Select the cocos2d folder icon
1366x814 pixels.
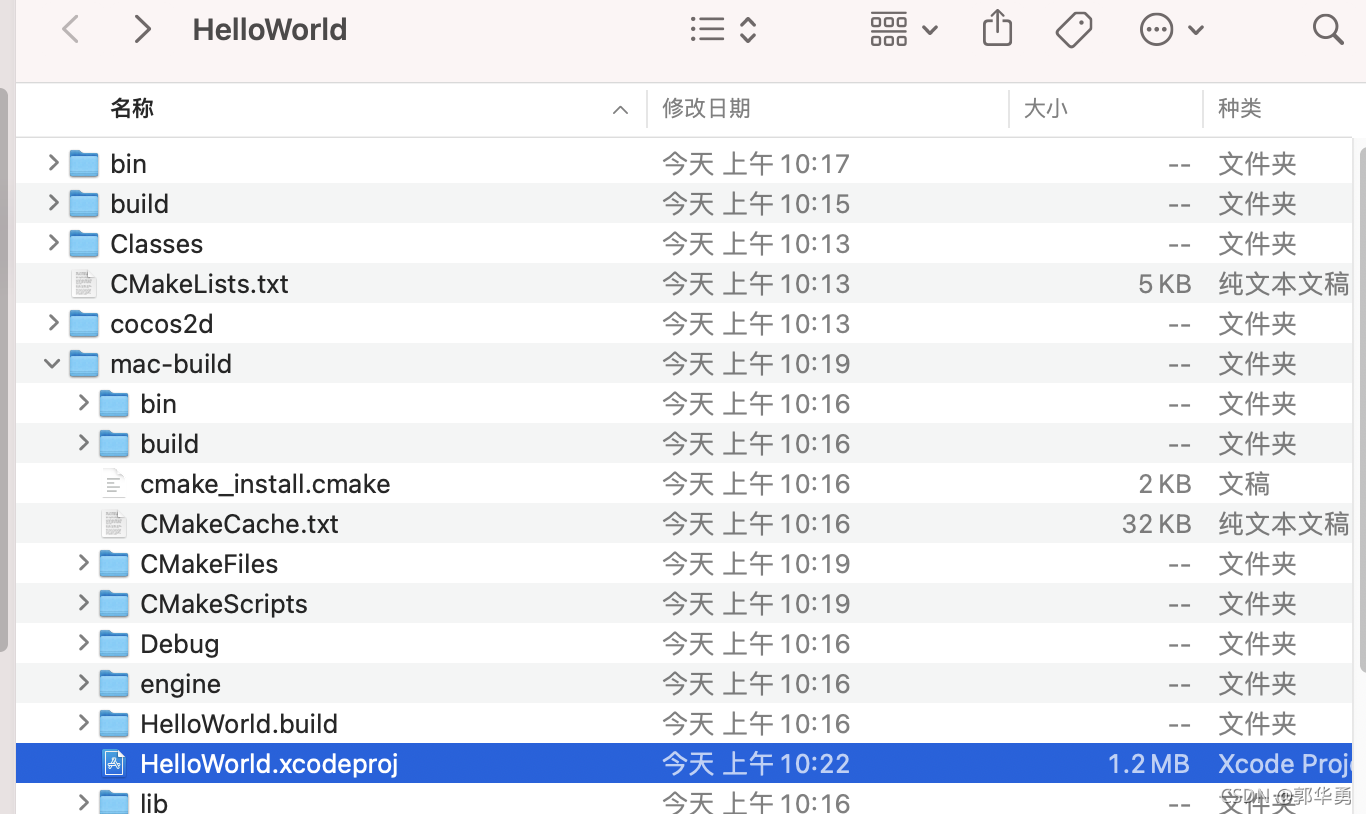click(84, 323)
